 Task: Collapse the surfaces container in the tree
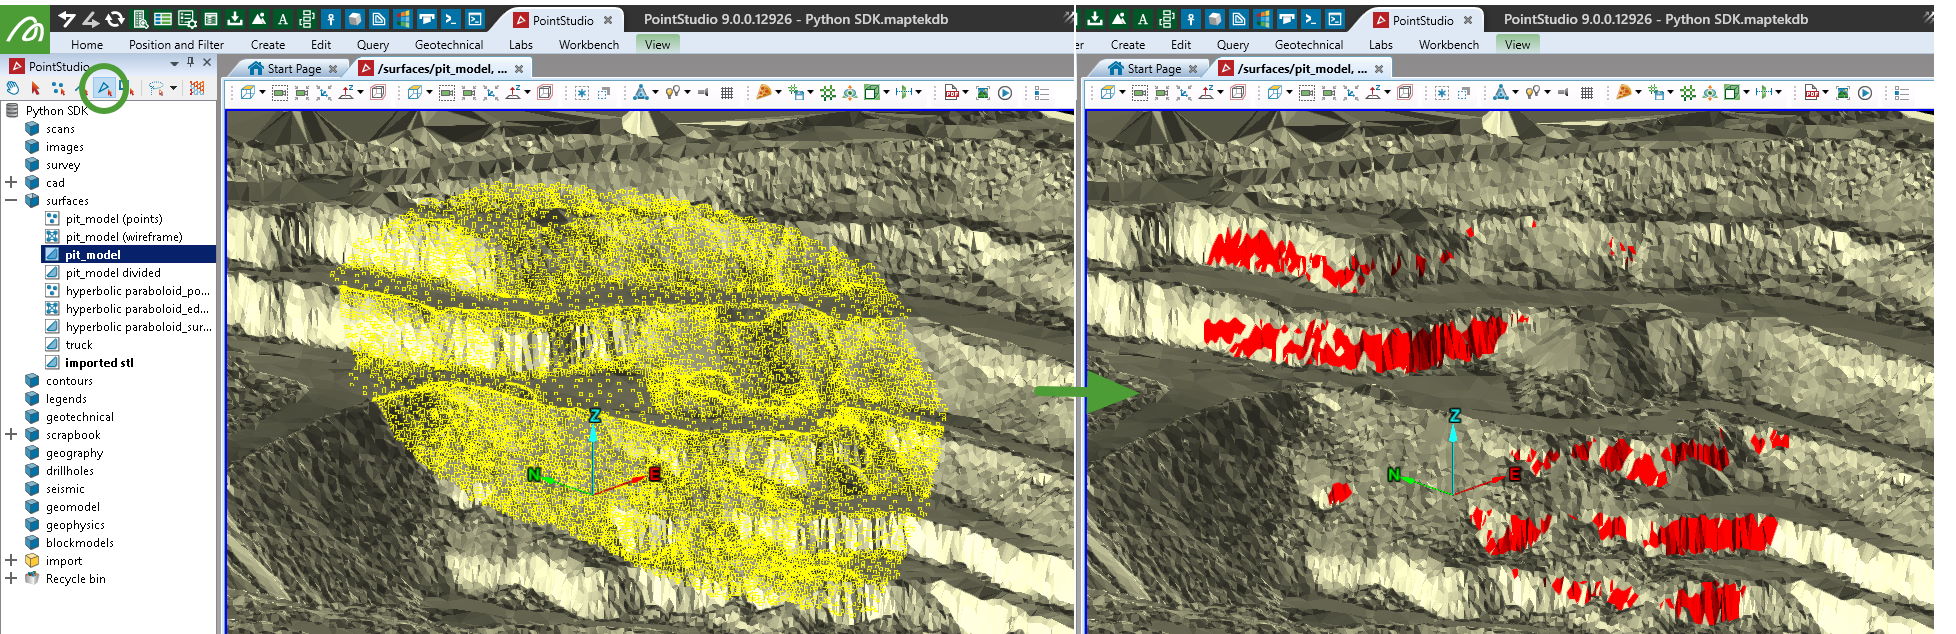pos(11,200)
